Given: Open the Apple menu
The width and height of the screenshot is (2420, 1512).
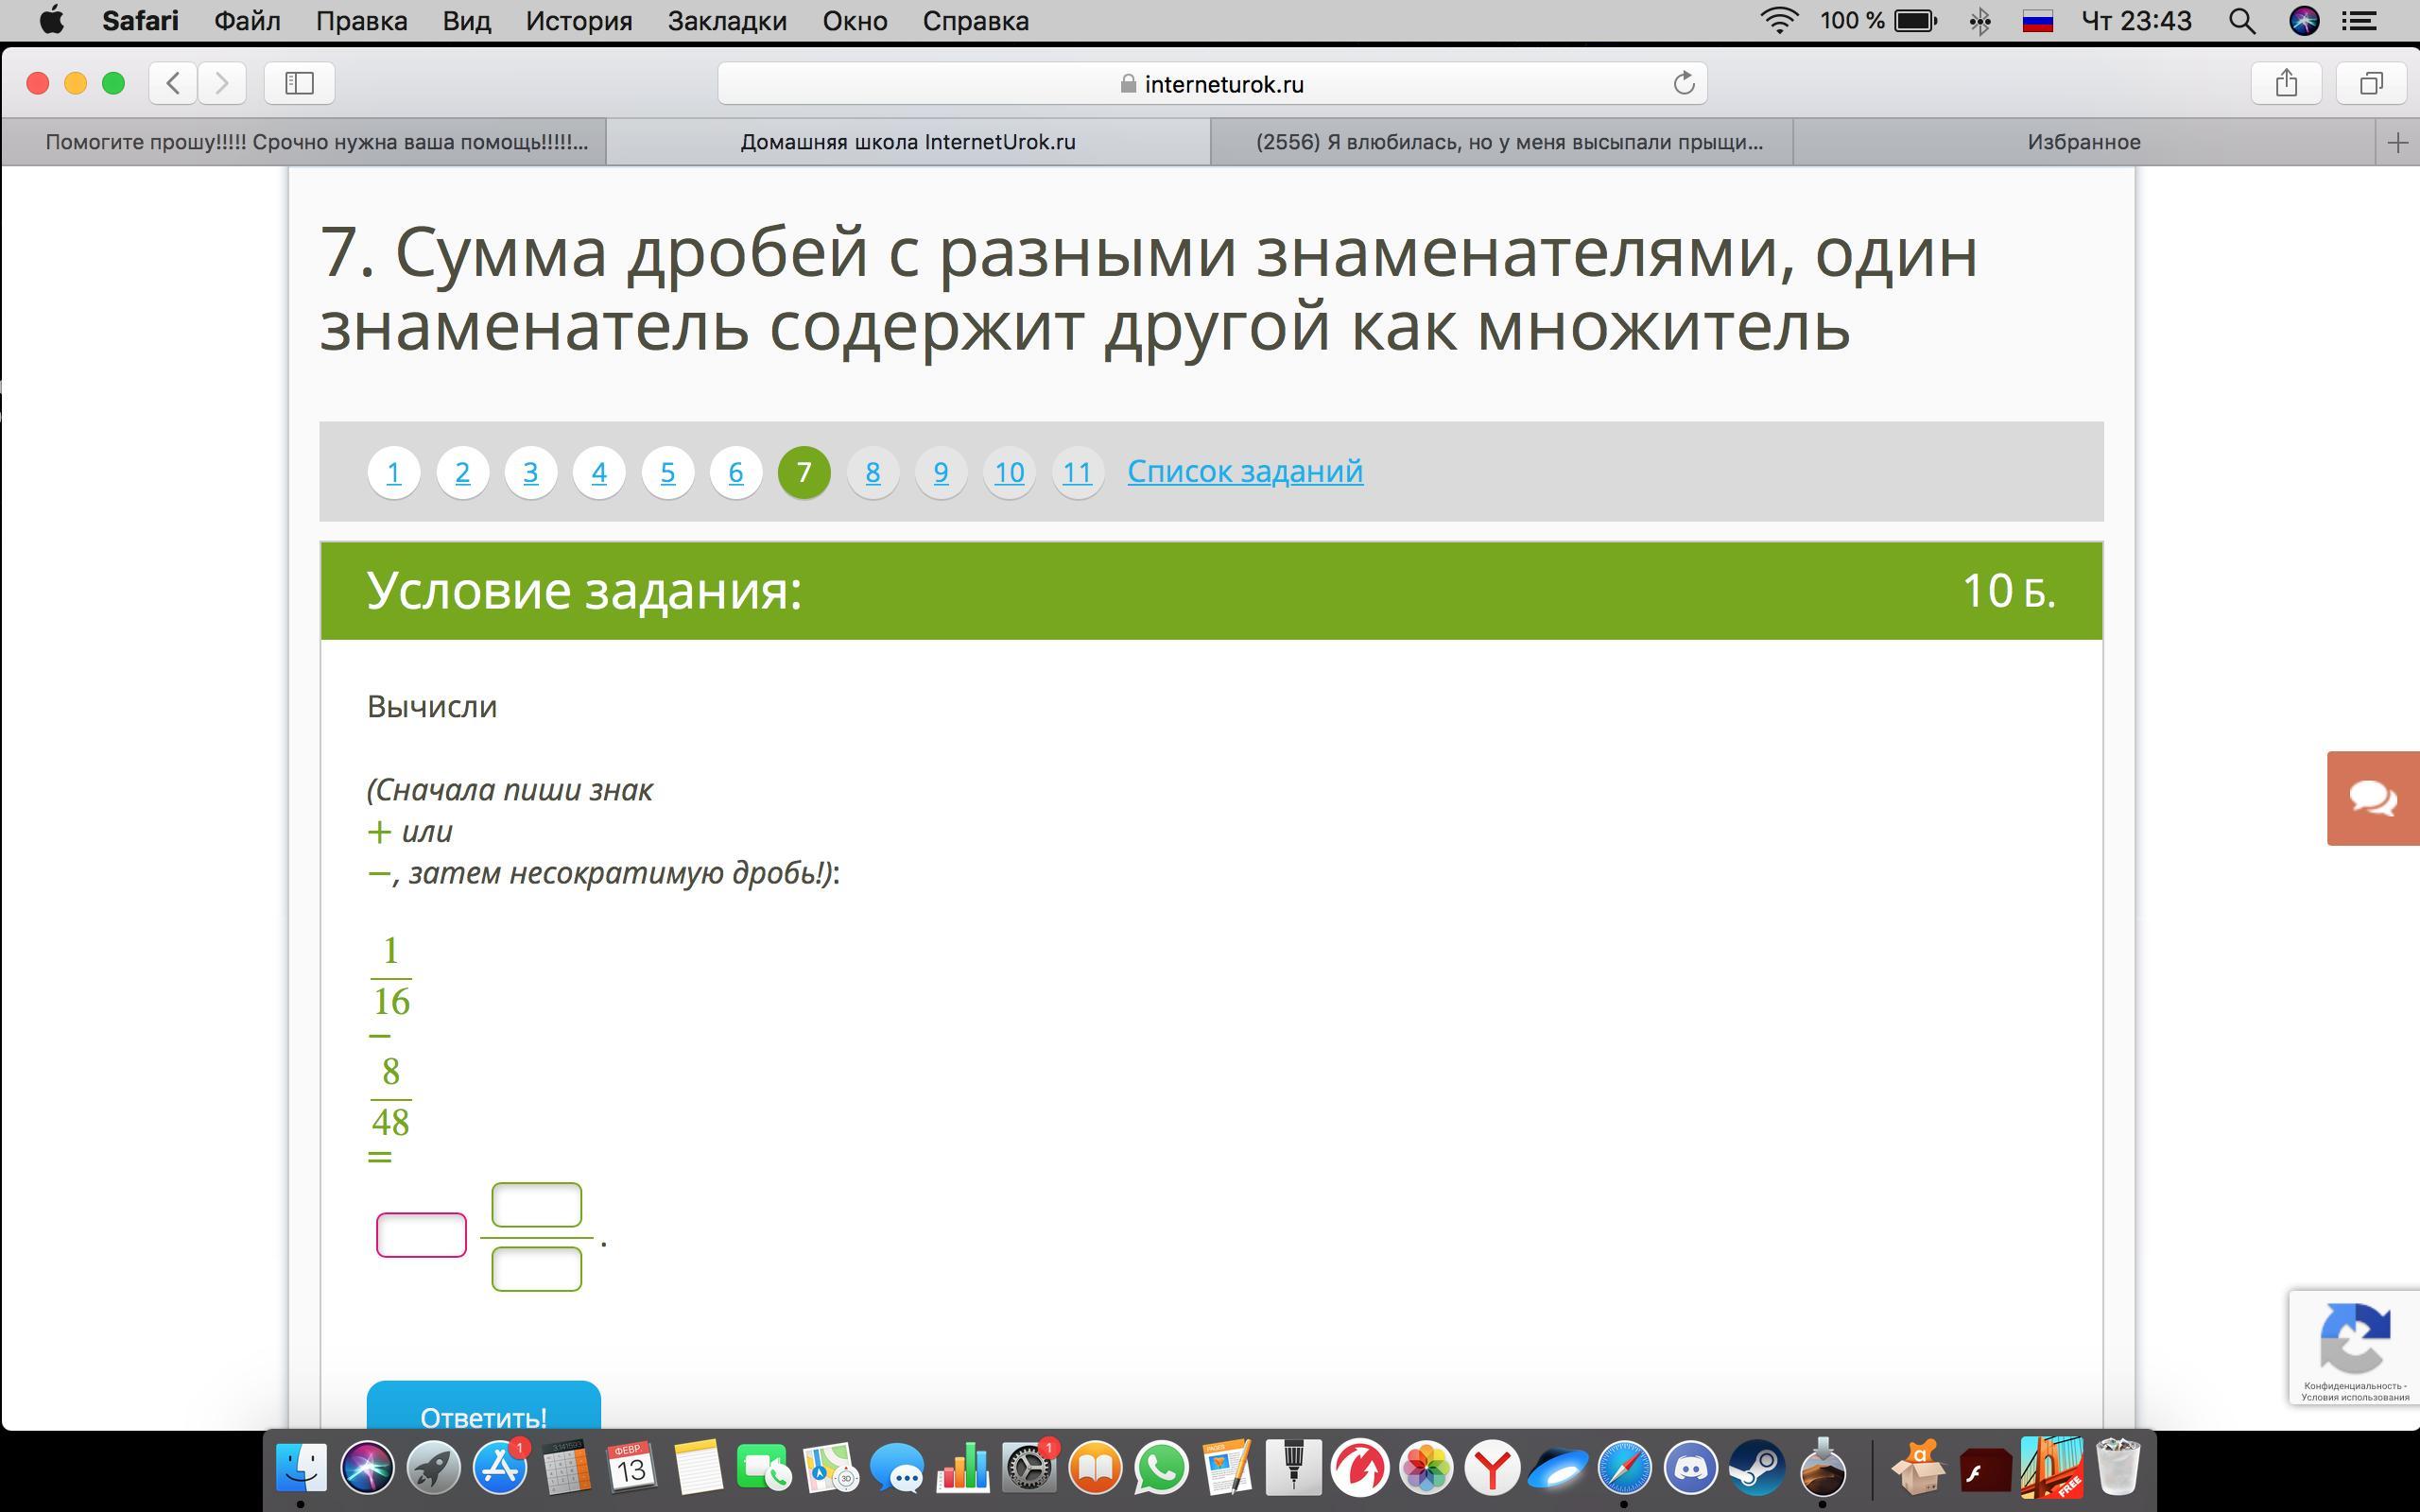Looking at the screenshot, I should pos(51,20).
